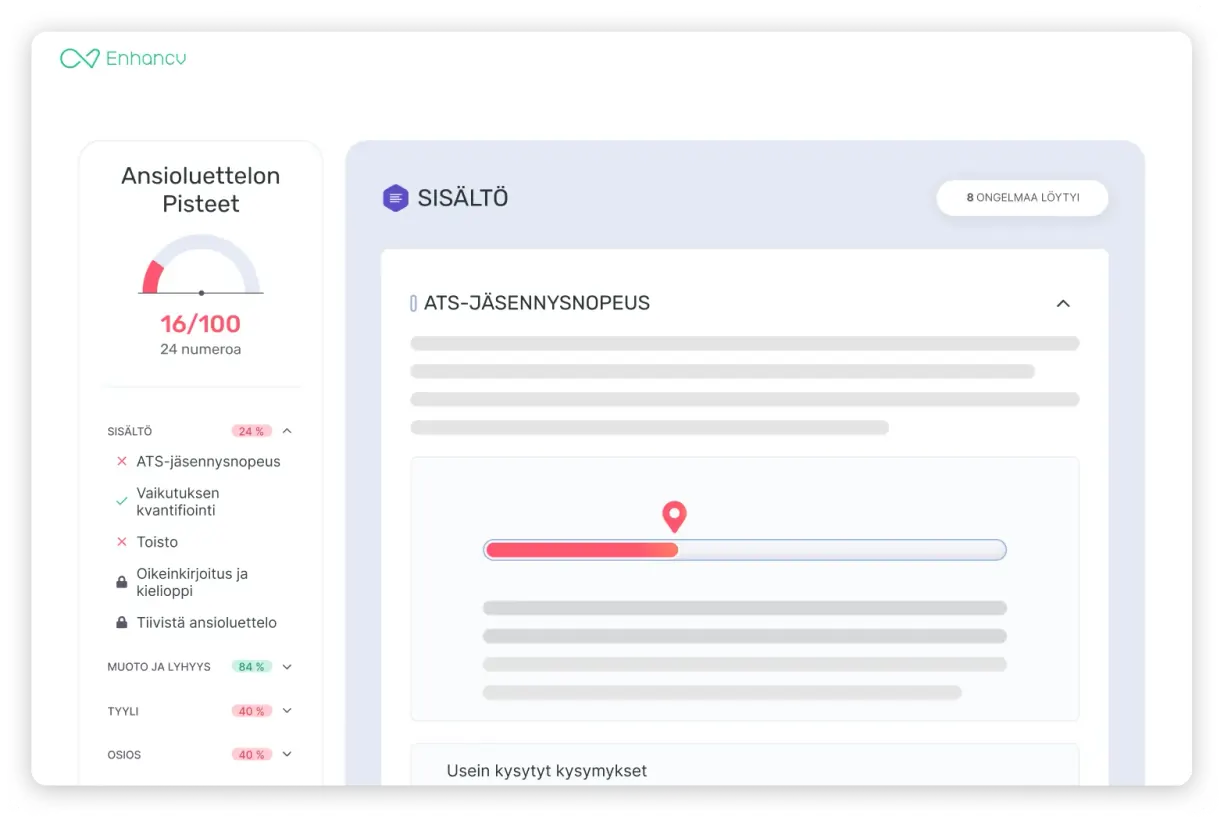Click the 16/100 score

coord(201,323)
